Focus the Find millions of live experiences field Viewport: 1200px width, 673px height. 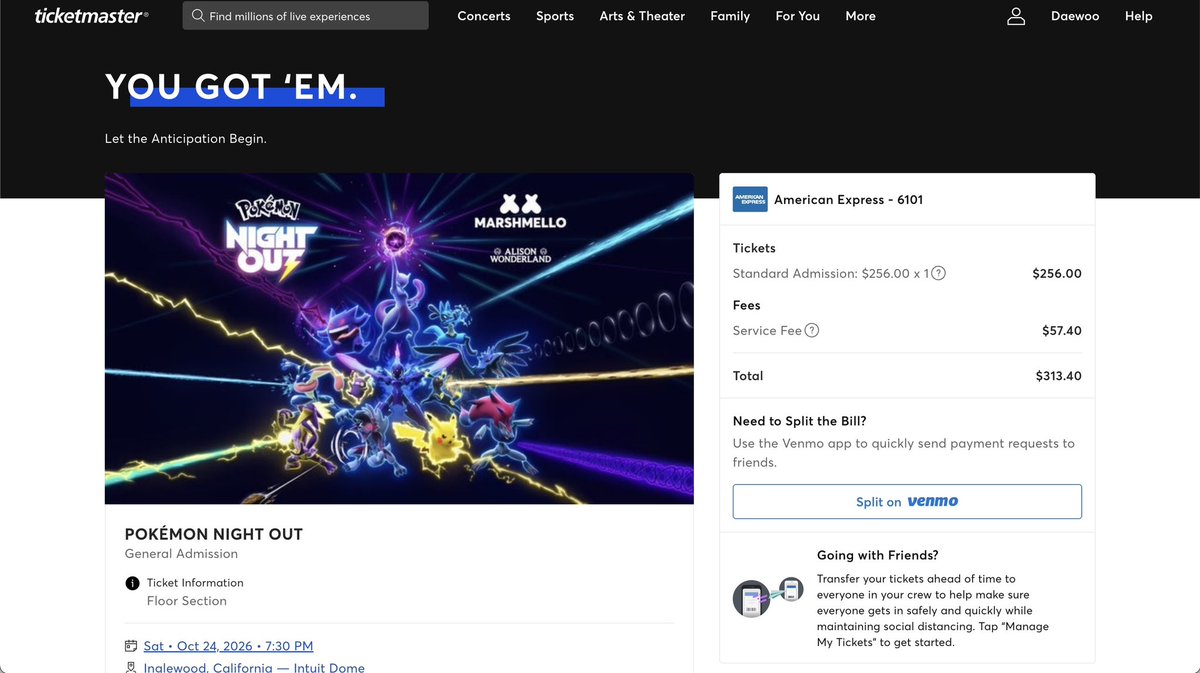tap(306, 16)
